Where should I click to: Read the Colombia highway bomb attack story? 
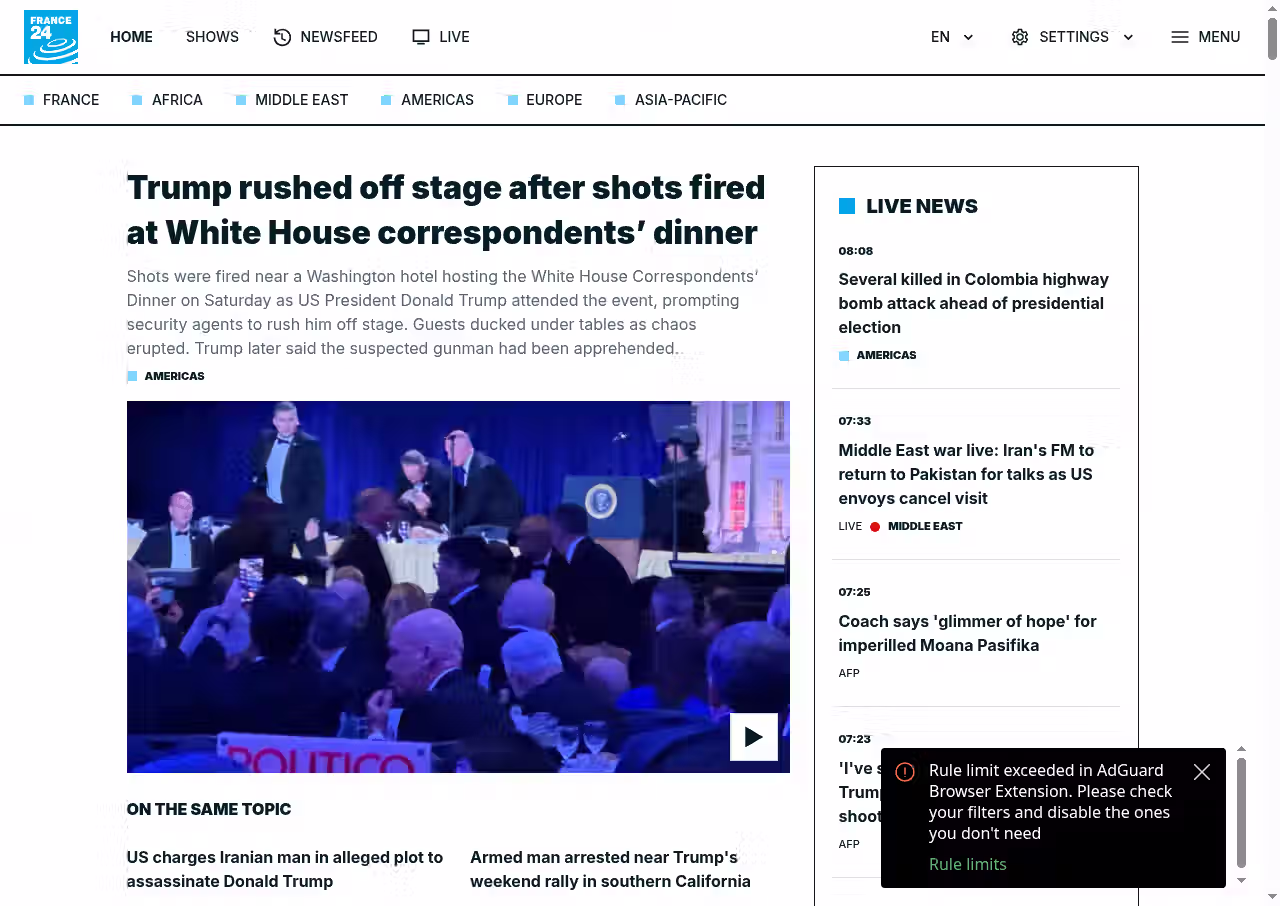coord(973,303)
